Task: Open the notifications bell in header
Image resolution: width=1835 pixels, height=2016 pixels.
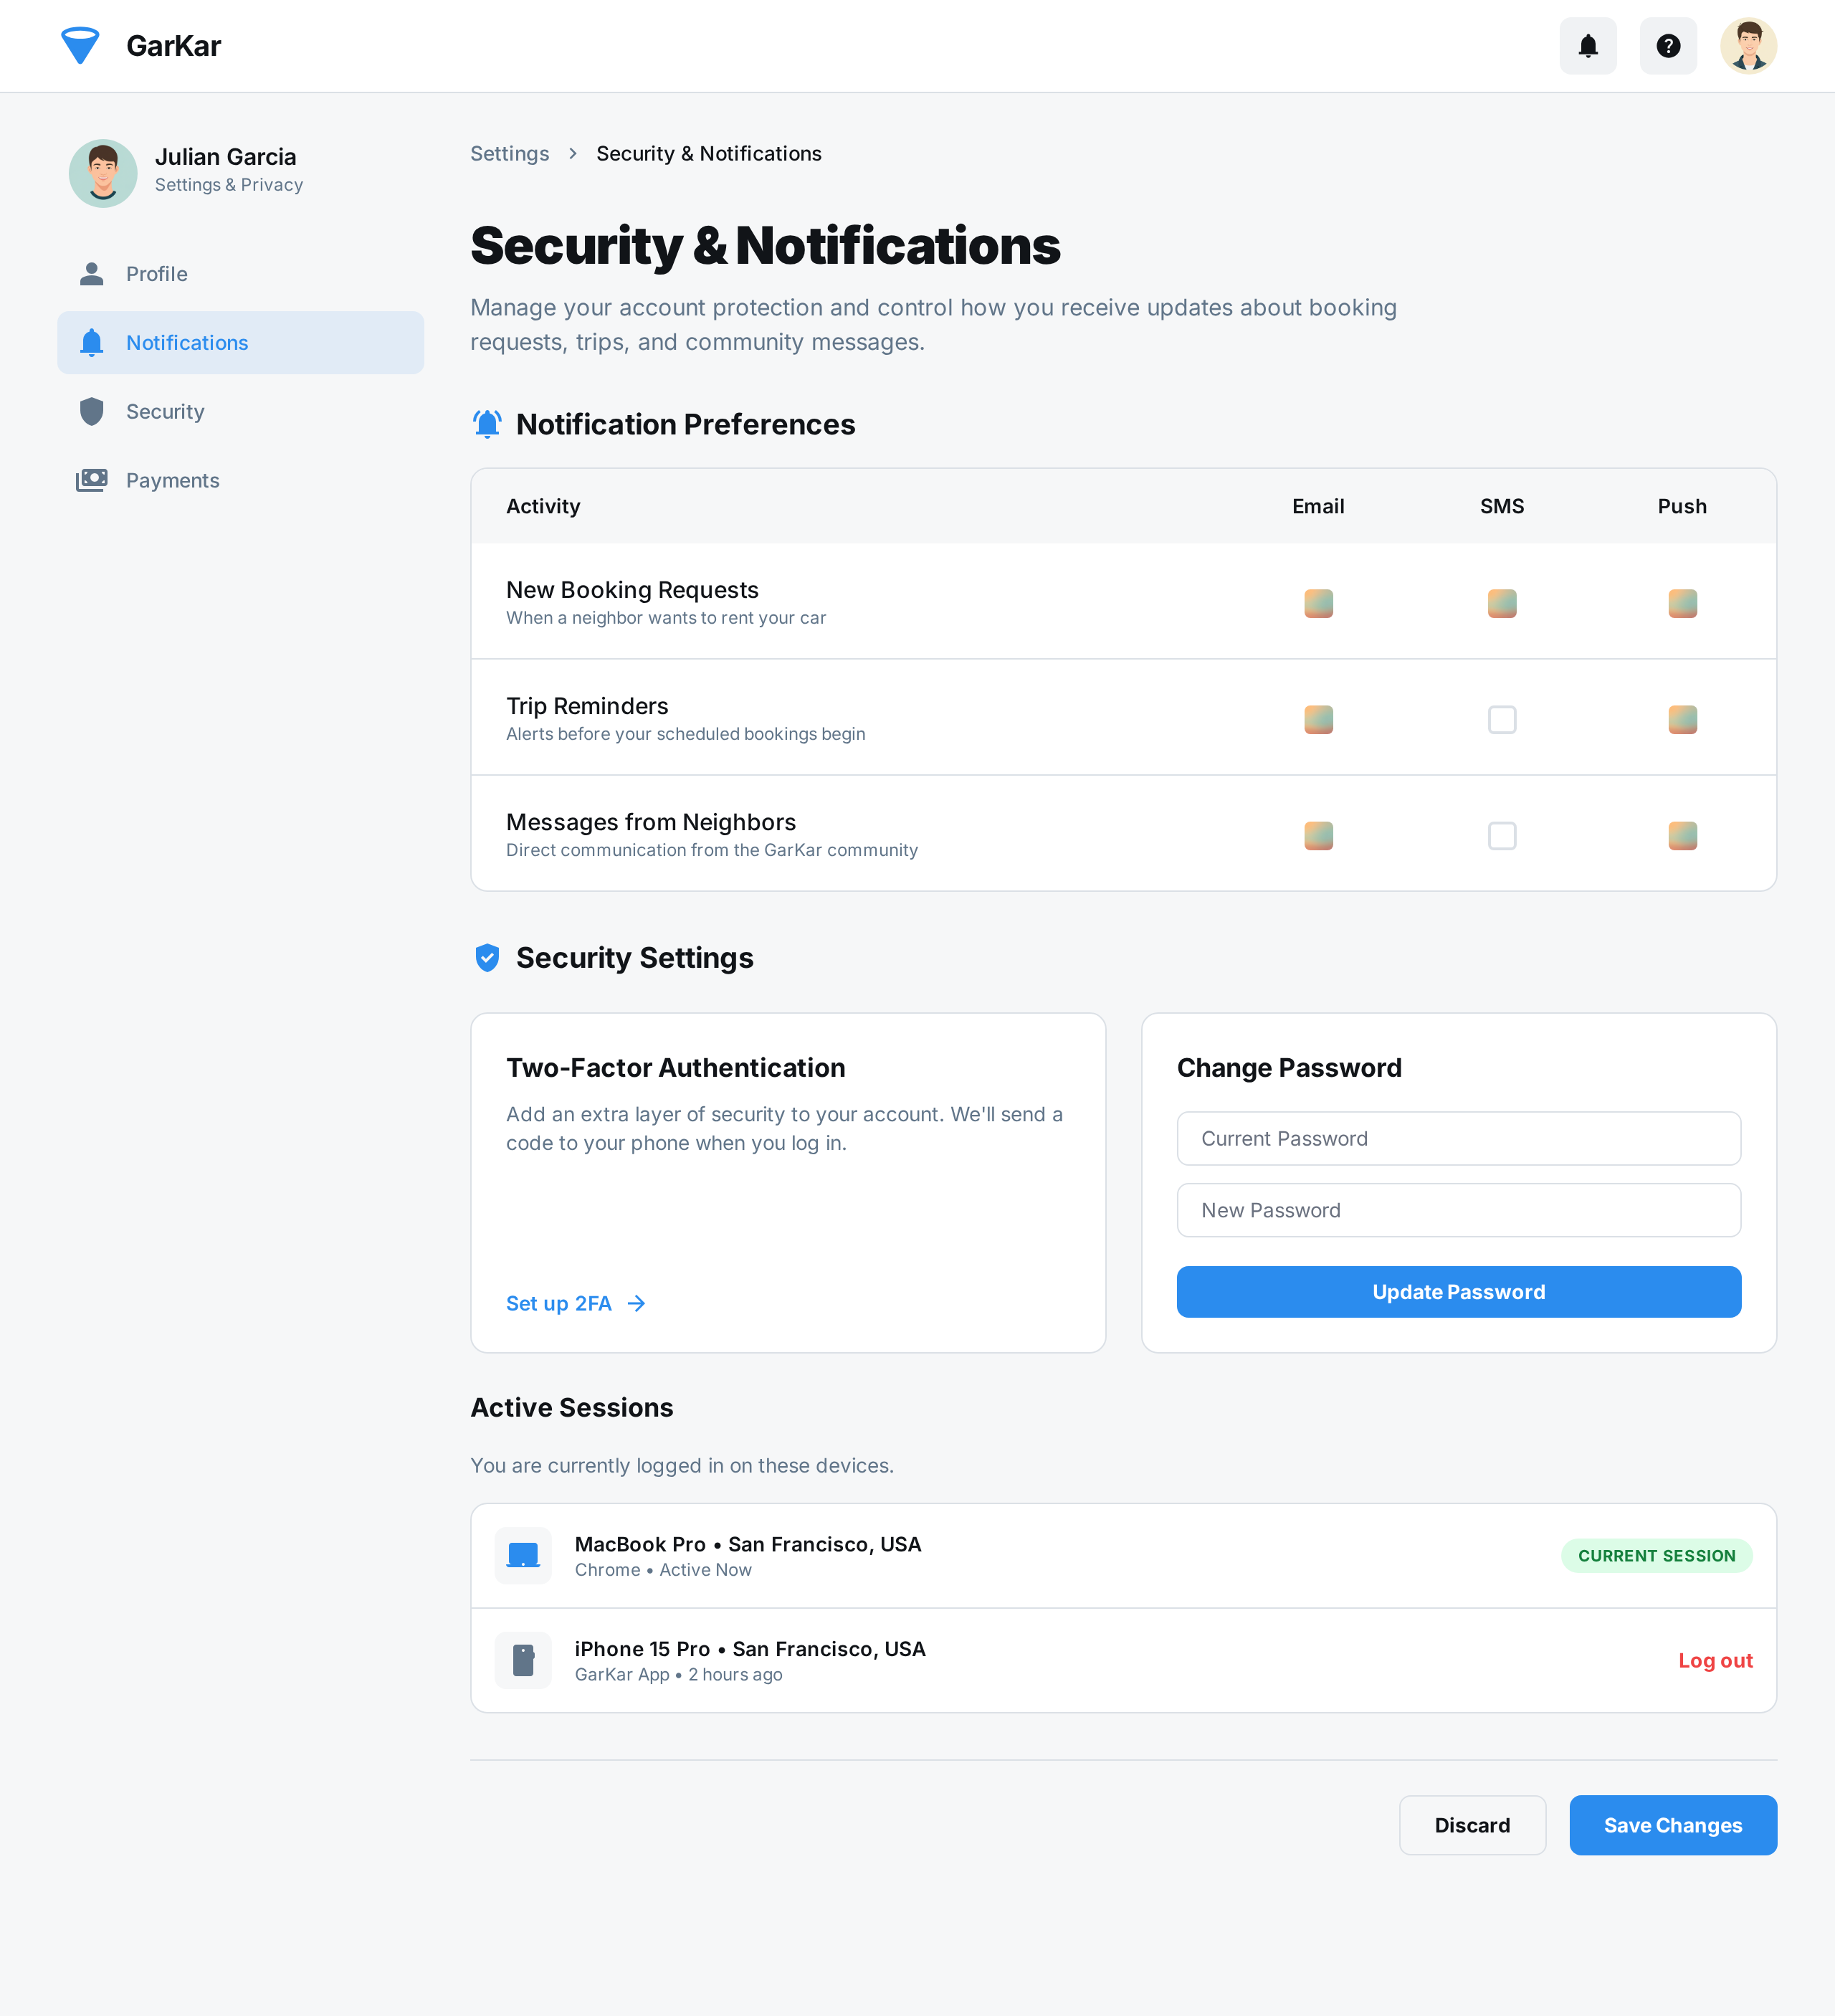Action: 1588,46
